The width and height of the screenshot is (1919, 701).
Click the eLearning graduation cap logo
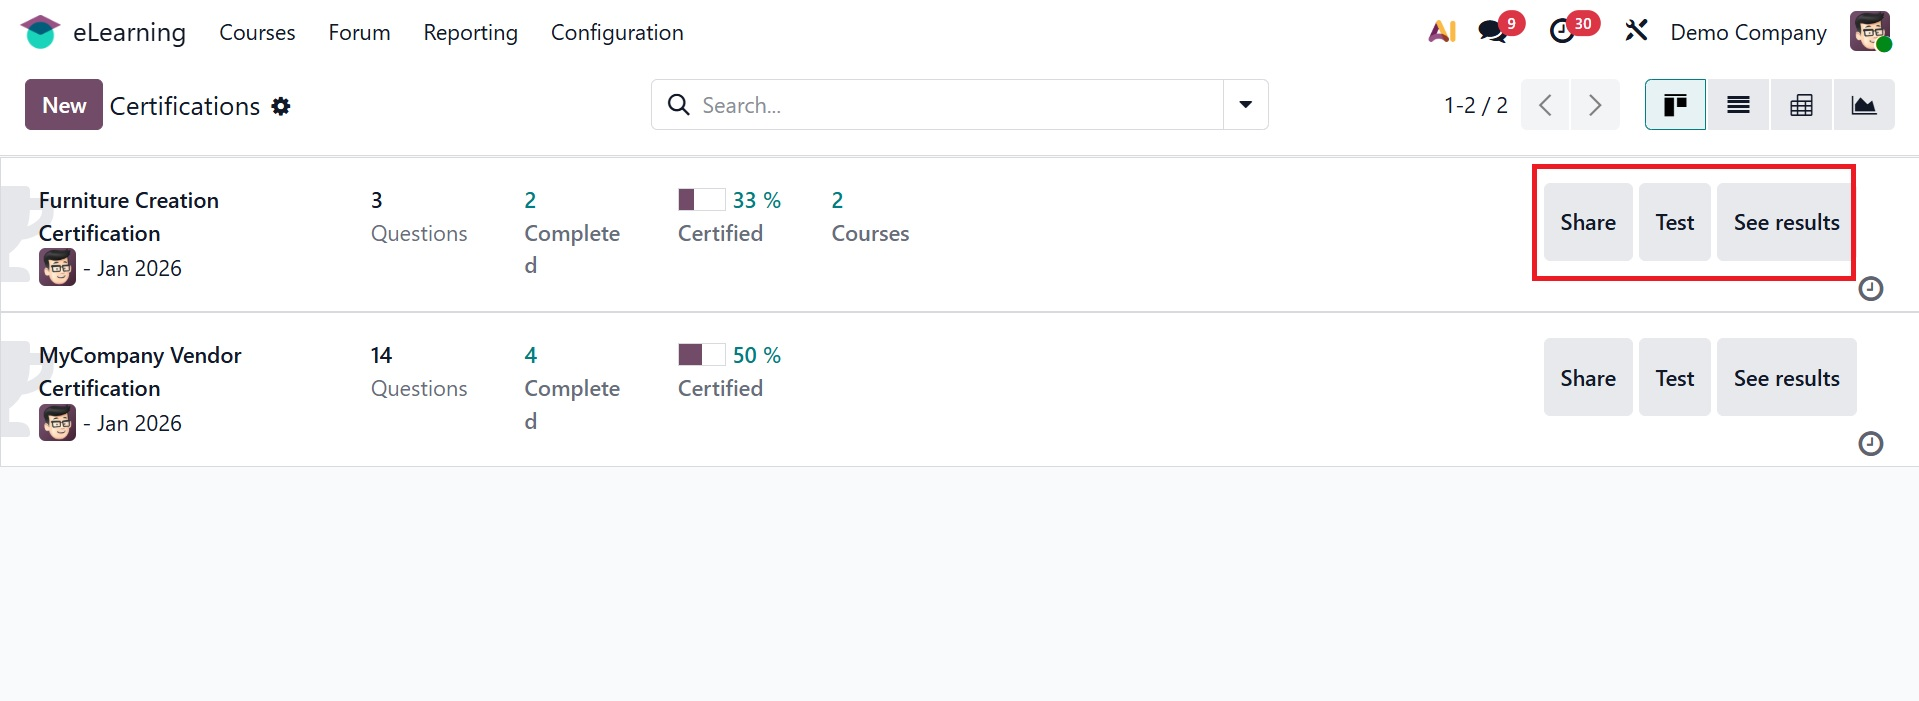40,32
